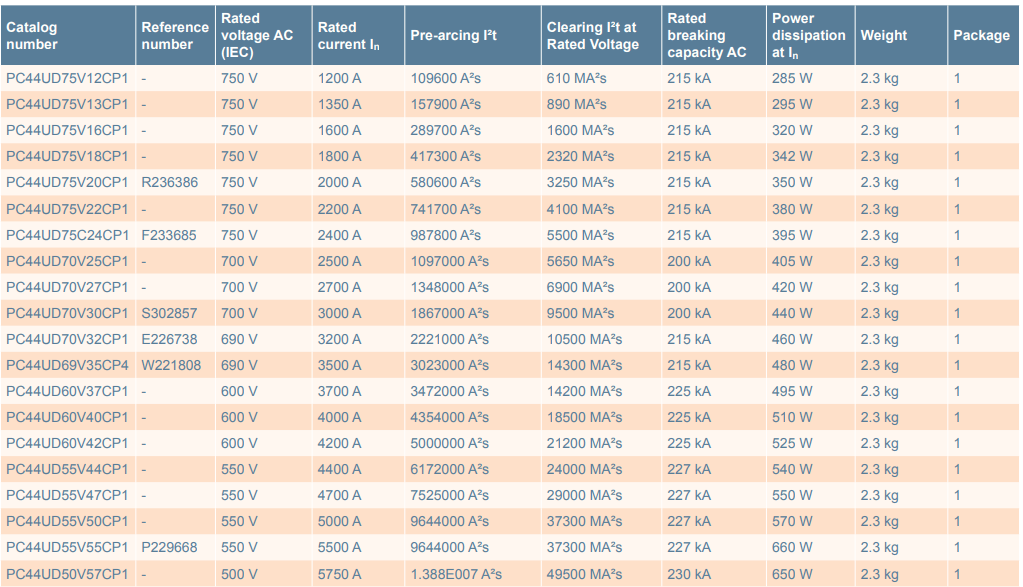Open catalog number PC44UD69V35CP4
The width and height of the screenshot is (1023, 587).
tap(67, 365)
